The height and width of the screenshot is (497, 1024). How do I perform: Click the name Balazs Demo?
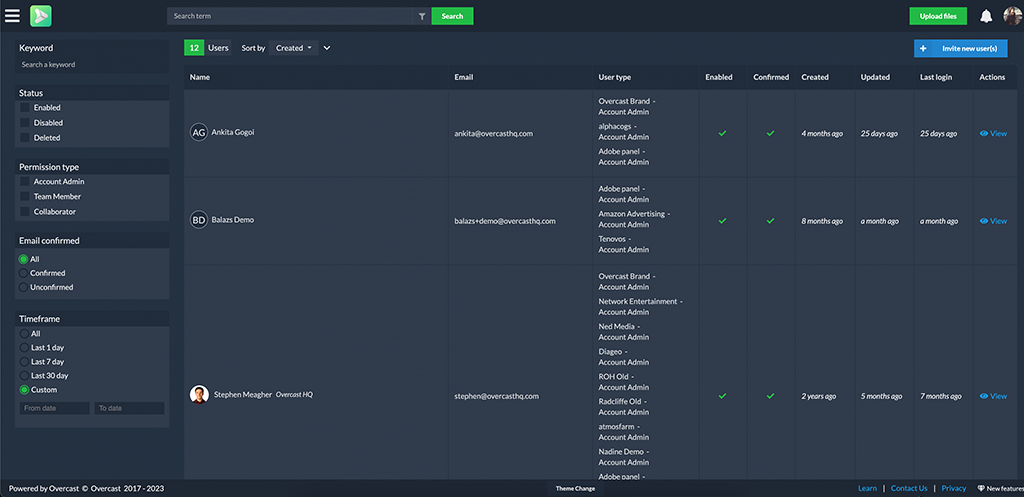coord(232,219)
